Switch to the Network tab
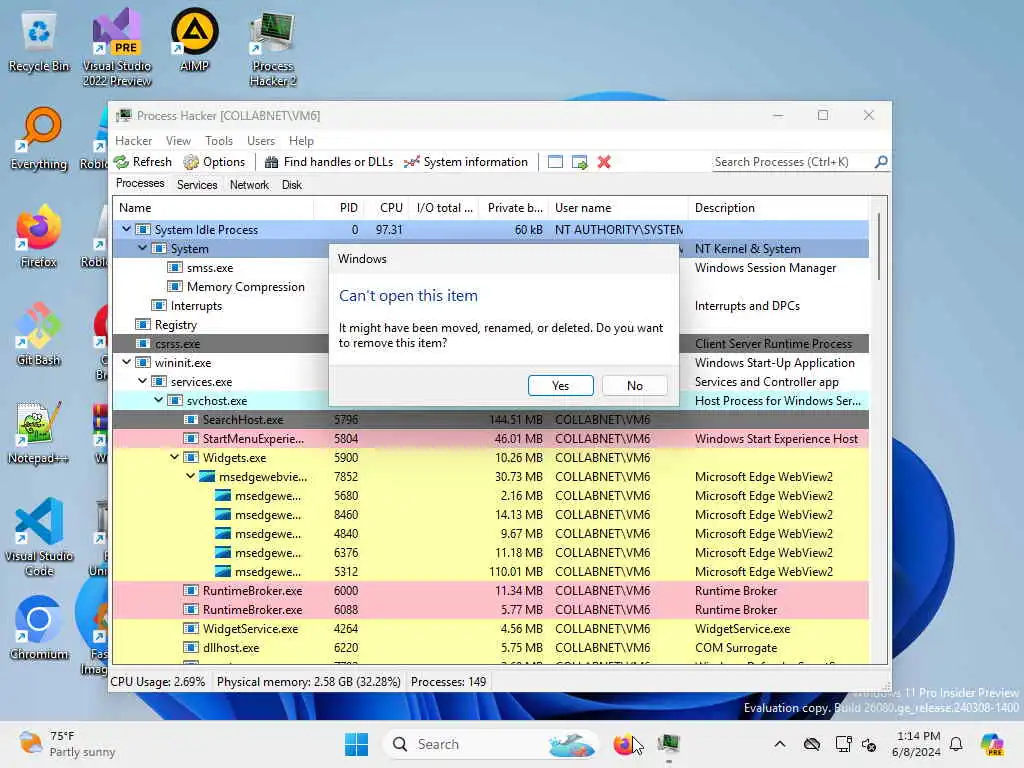 tap(249, 185)
